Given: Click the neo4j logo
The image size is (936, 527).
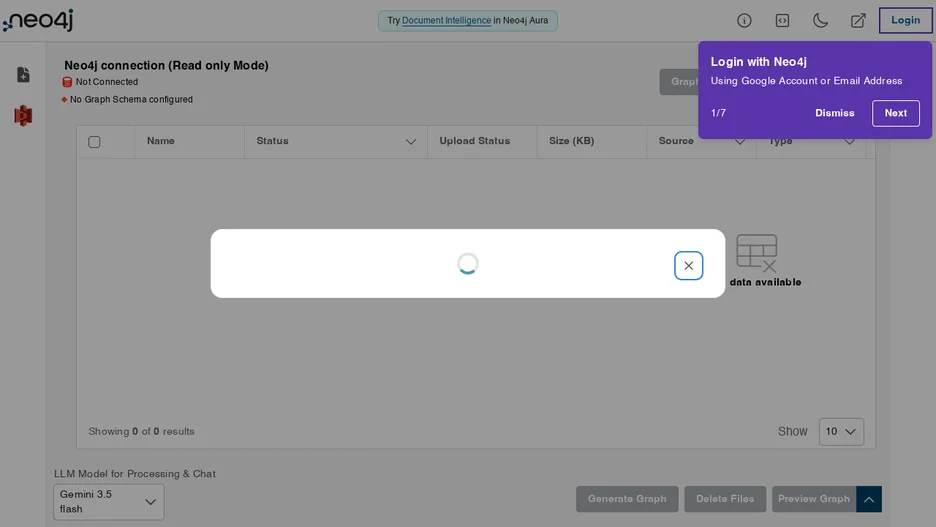Looking at the screenshot, I should point(38,20).
